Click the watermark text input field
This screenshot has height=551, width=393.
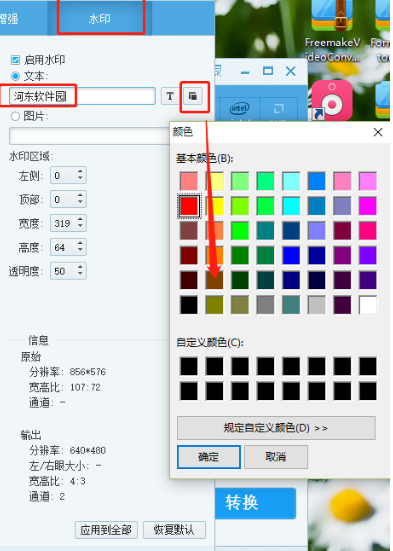tap(82, 96)
